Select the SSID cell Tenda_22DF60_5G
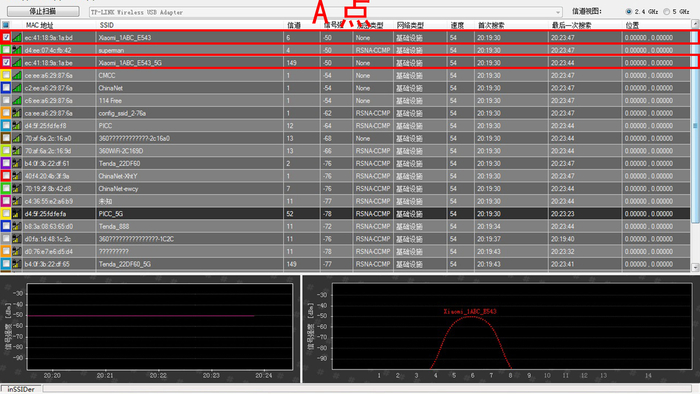700x394 pixels. [x=125, y=264]
